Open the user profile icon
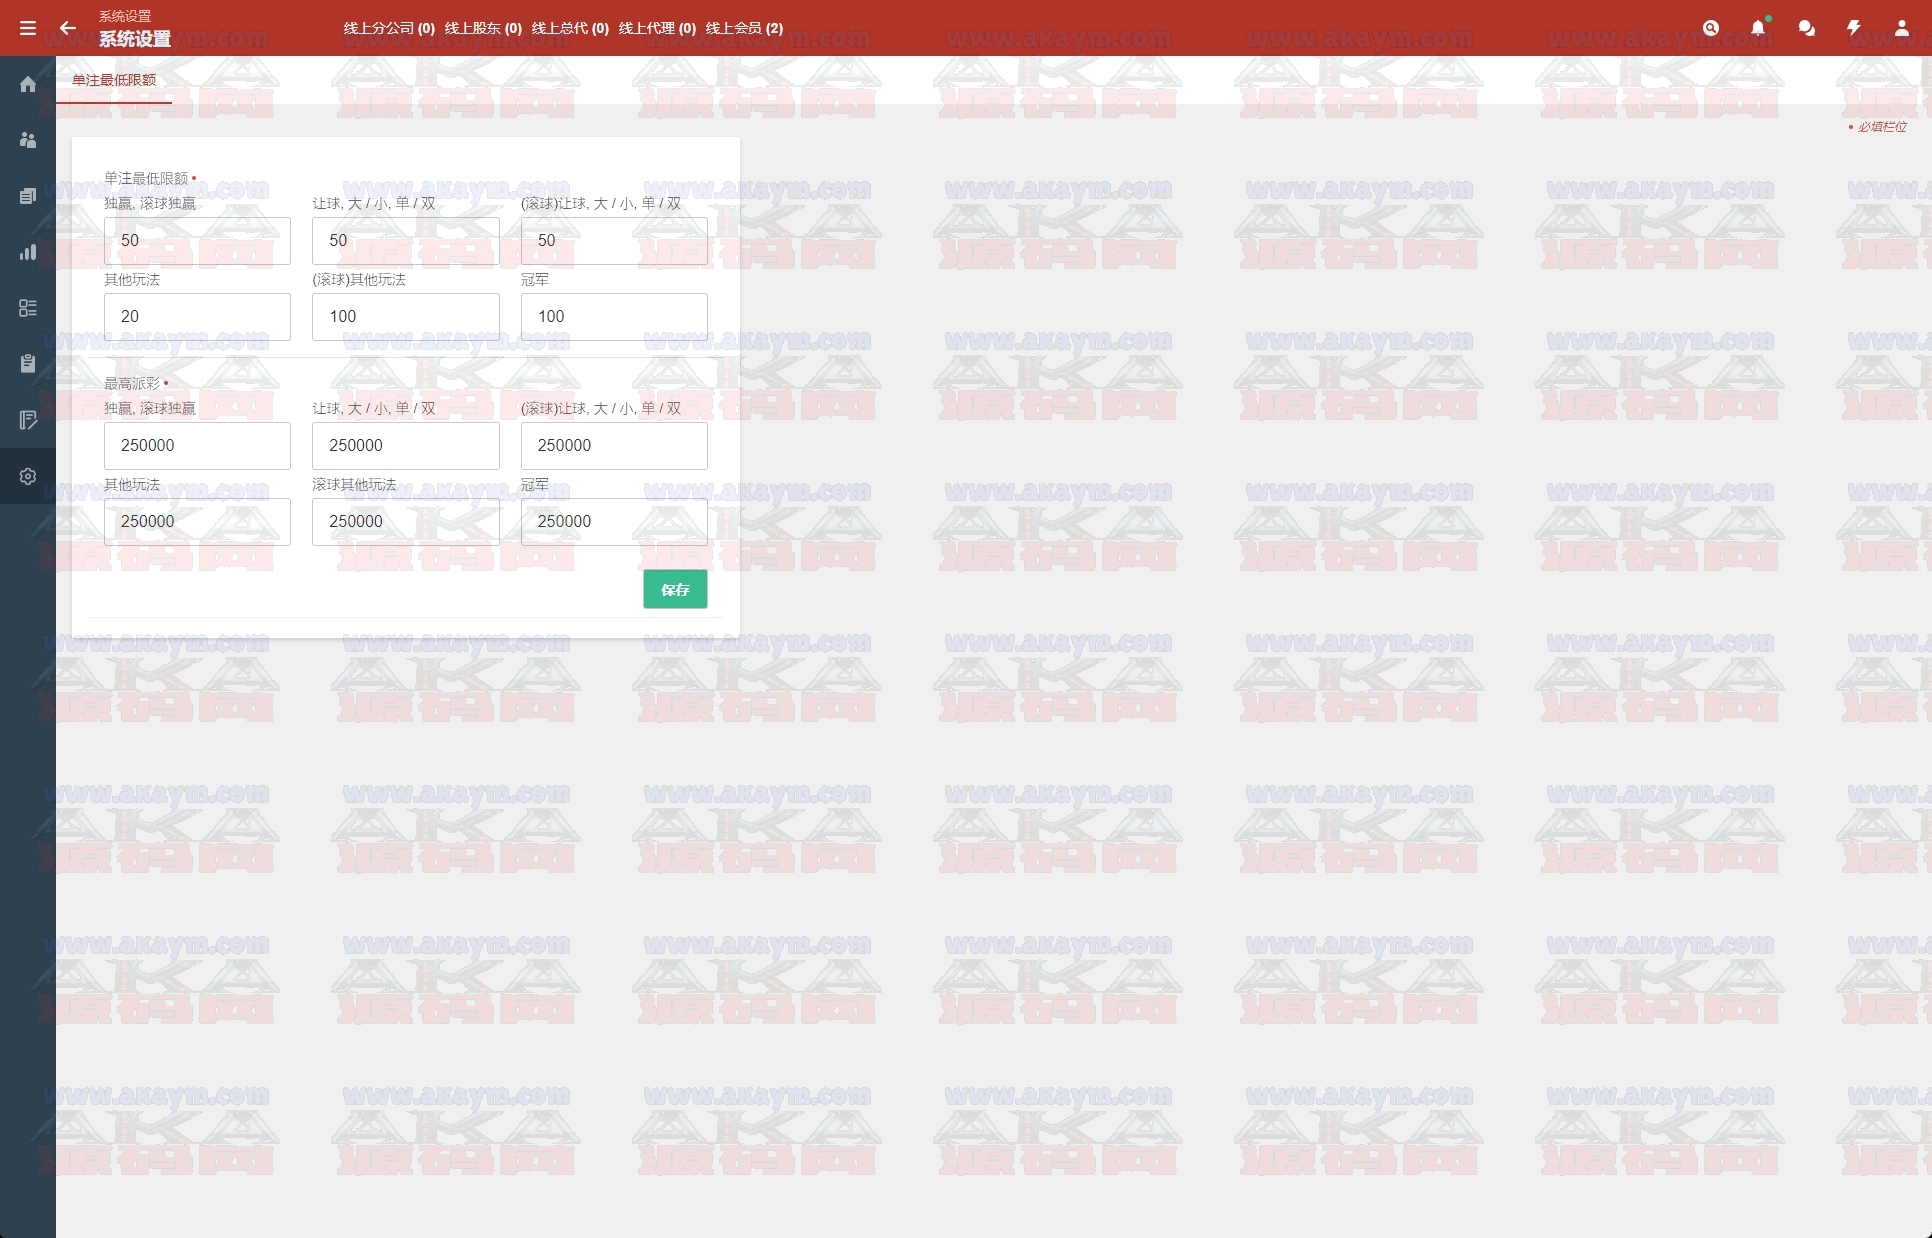The image size is (1932, 1238). [x=1901, y=28]
